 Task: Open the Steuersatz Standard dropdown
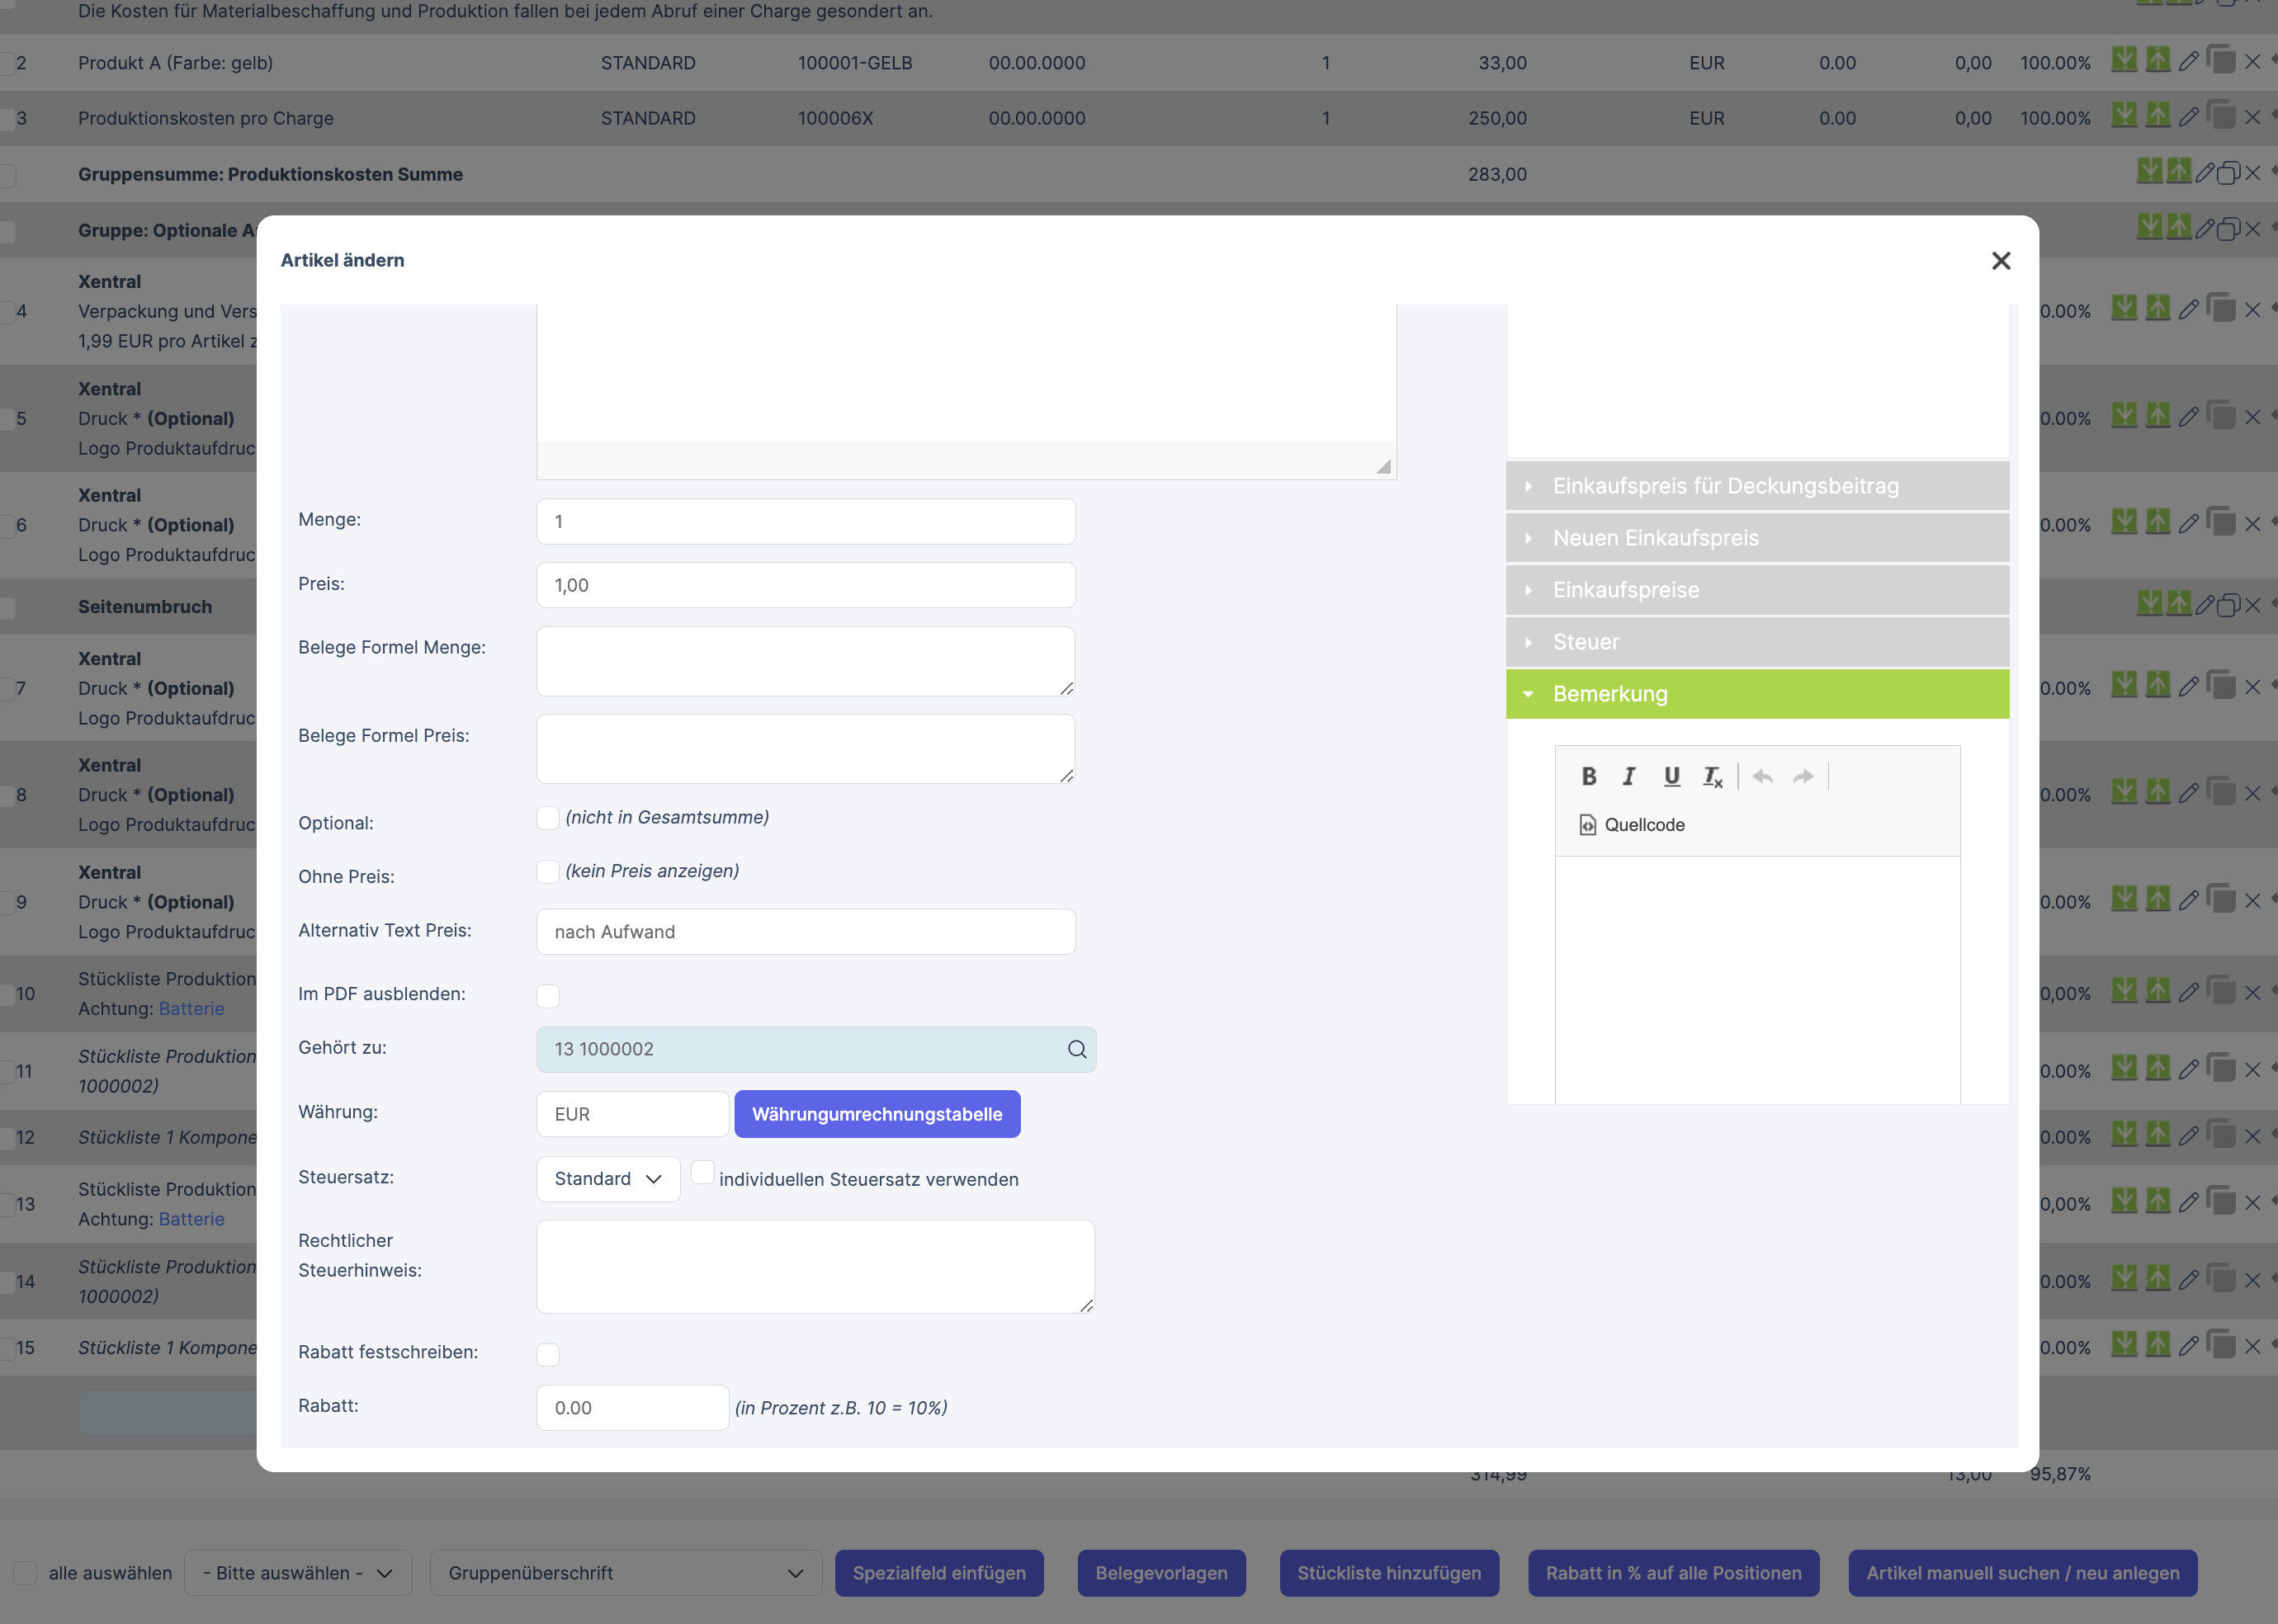(x=608, y=1179)
